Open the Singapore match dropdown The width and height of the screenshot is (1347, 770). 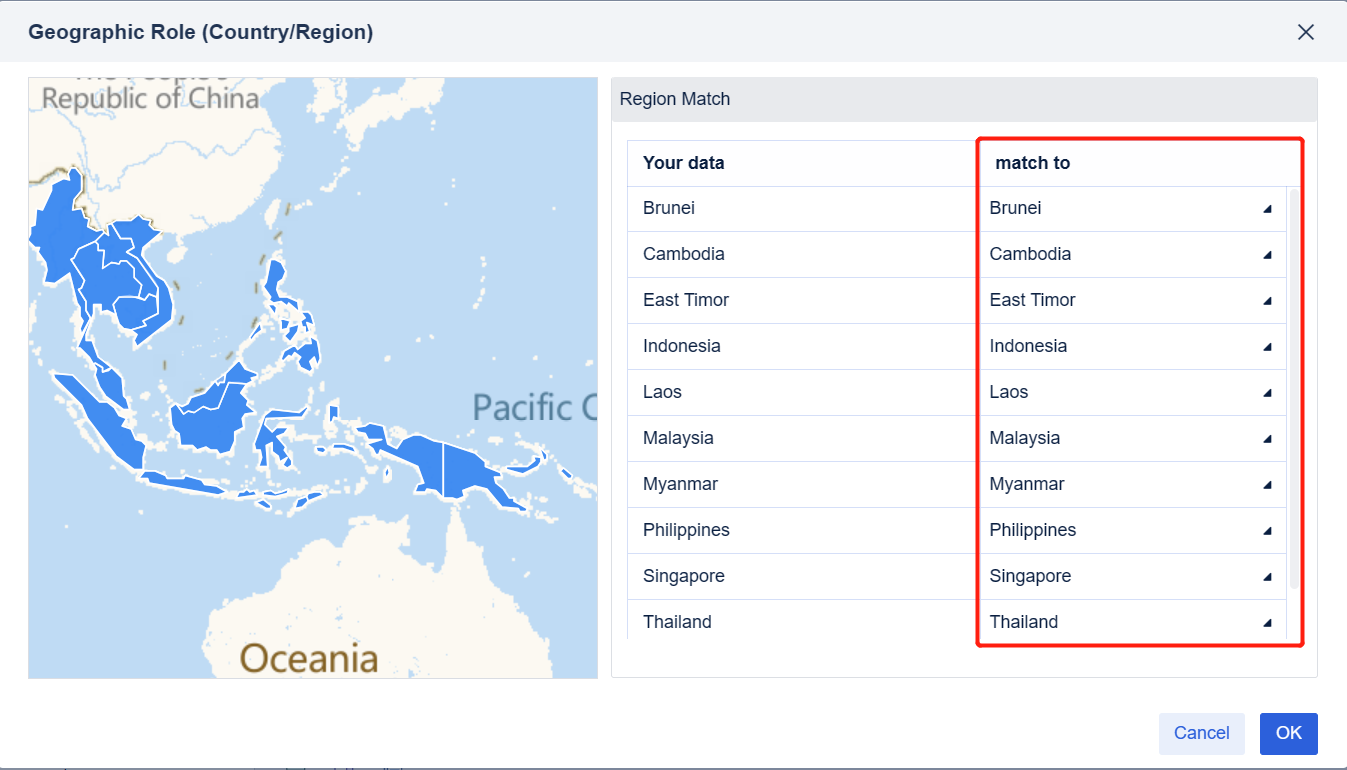1267,577
